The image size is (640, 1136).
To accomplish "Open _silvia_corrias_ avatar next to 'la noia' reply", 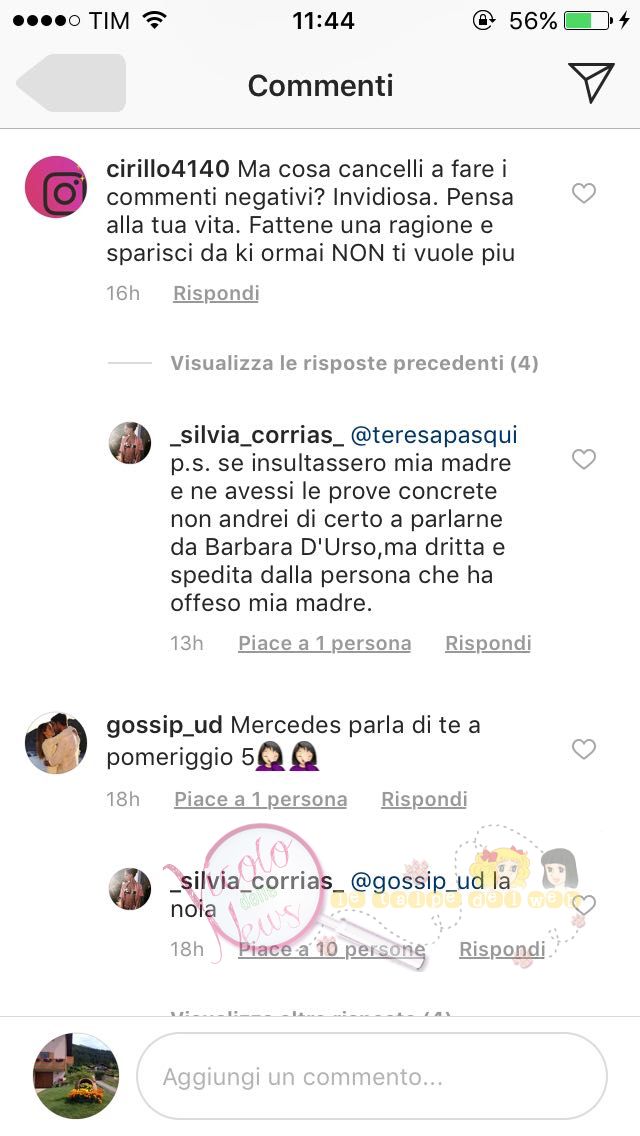I will click(x=130, y=888).
